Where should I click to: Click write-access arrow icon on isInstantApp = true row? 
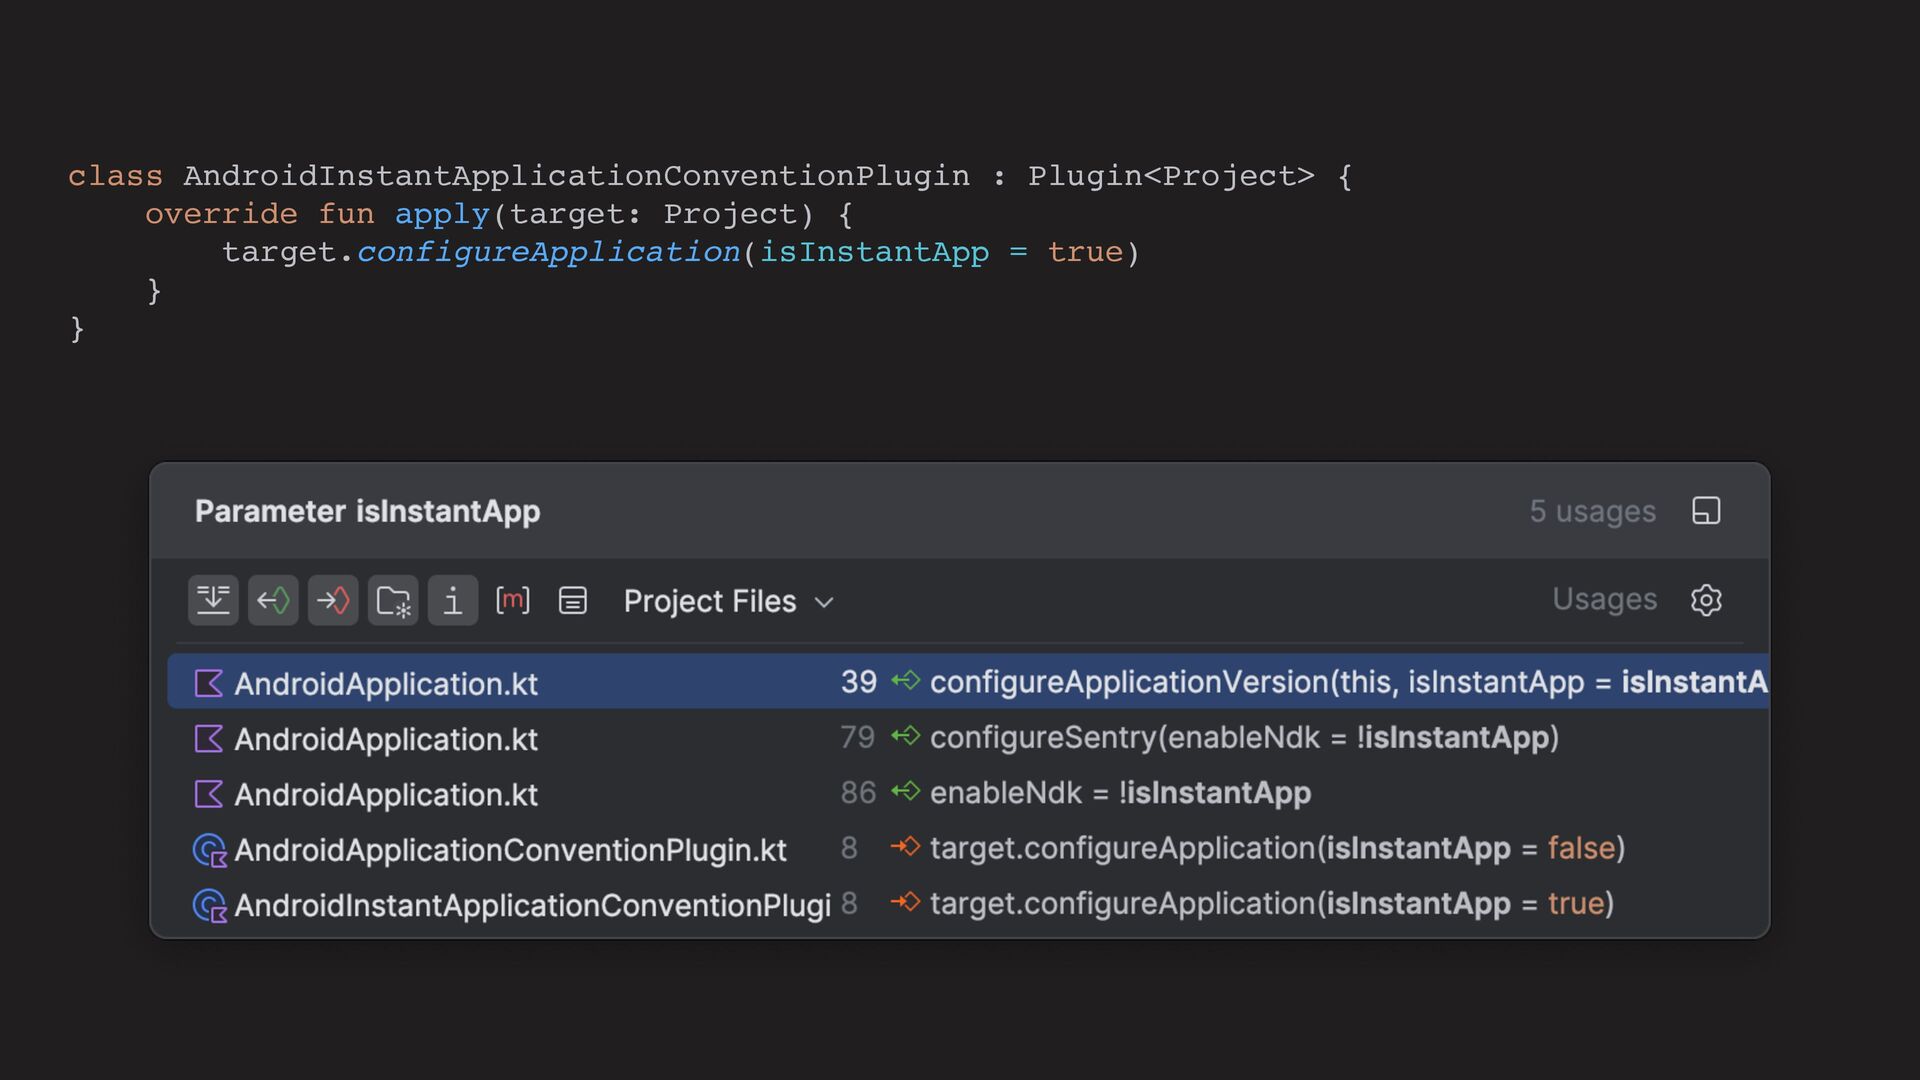click(x=905, y=902)
